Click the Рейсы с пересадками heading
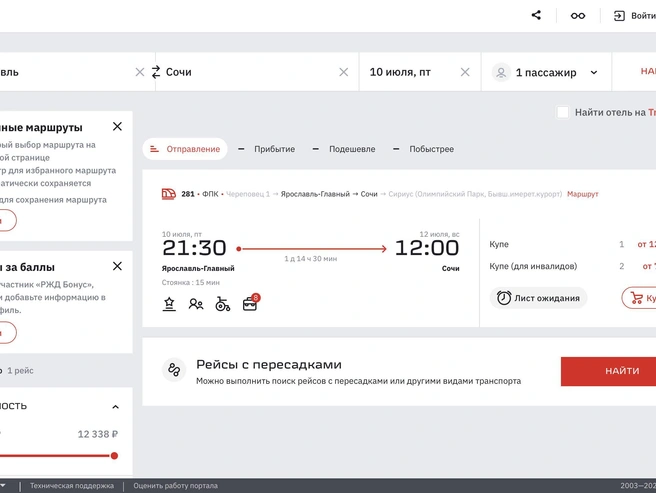The height and width of the screenshot is (493, 656). [x=269, y=365]
